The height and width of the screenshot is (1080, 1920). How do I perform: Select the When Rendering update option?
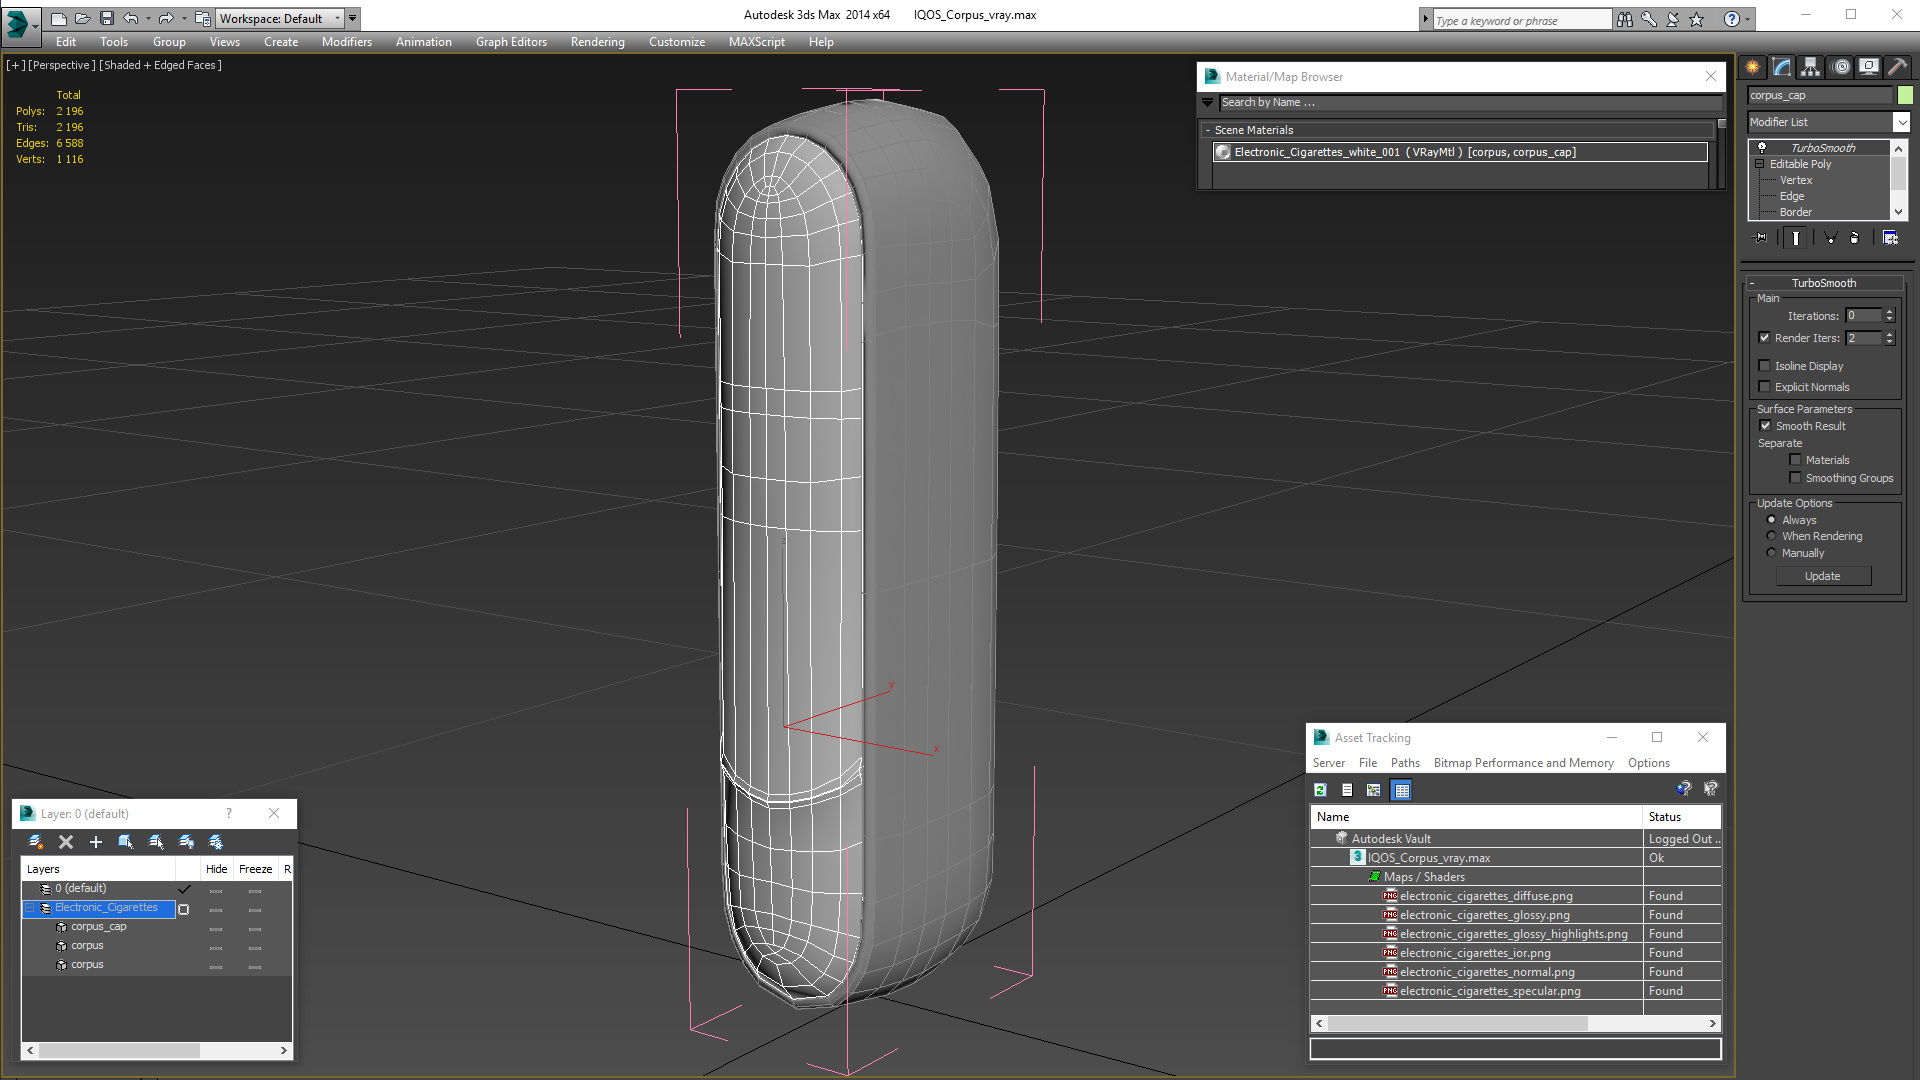click(1771, 536)
